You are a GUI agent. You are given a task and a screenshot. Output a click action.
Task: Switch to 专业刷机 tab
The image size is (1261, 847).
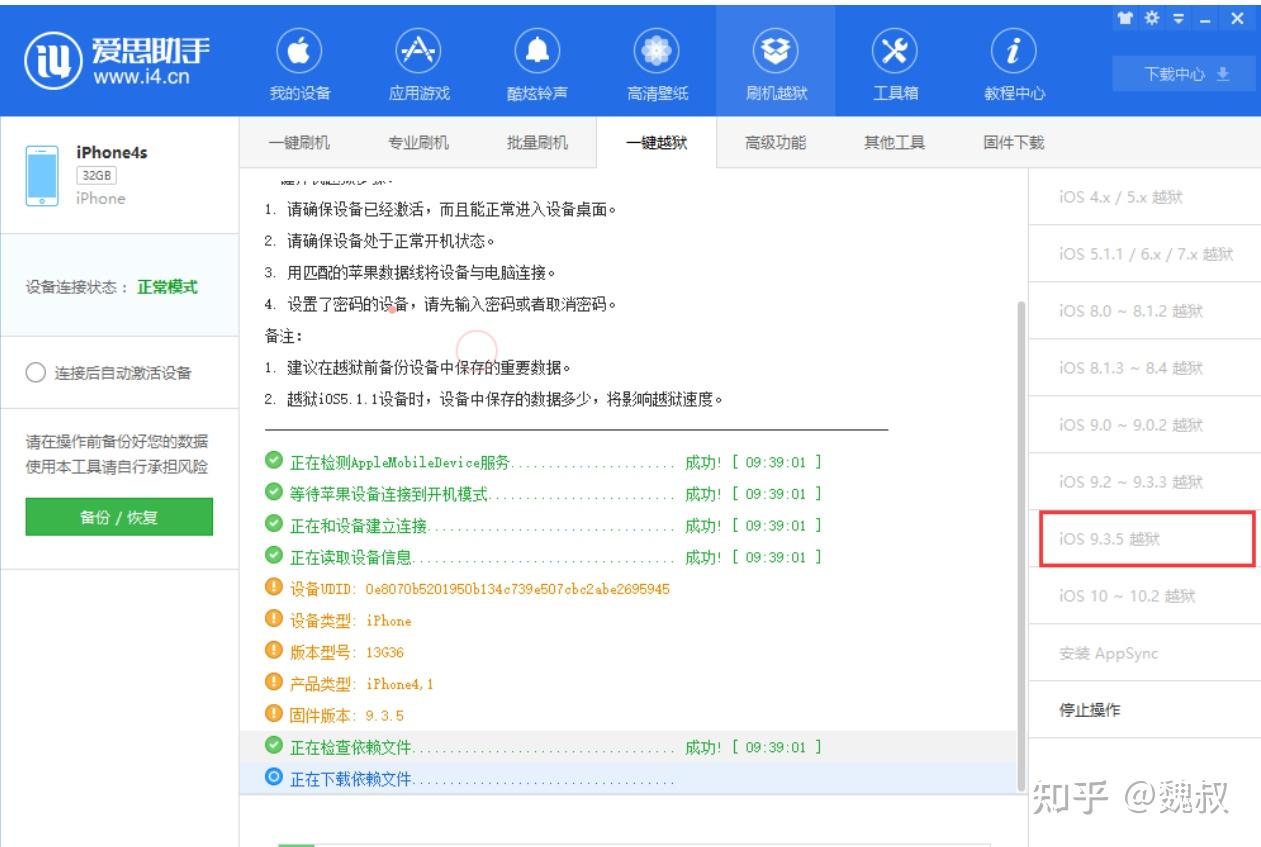[418, 142]
